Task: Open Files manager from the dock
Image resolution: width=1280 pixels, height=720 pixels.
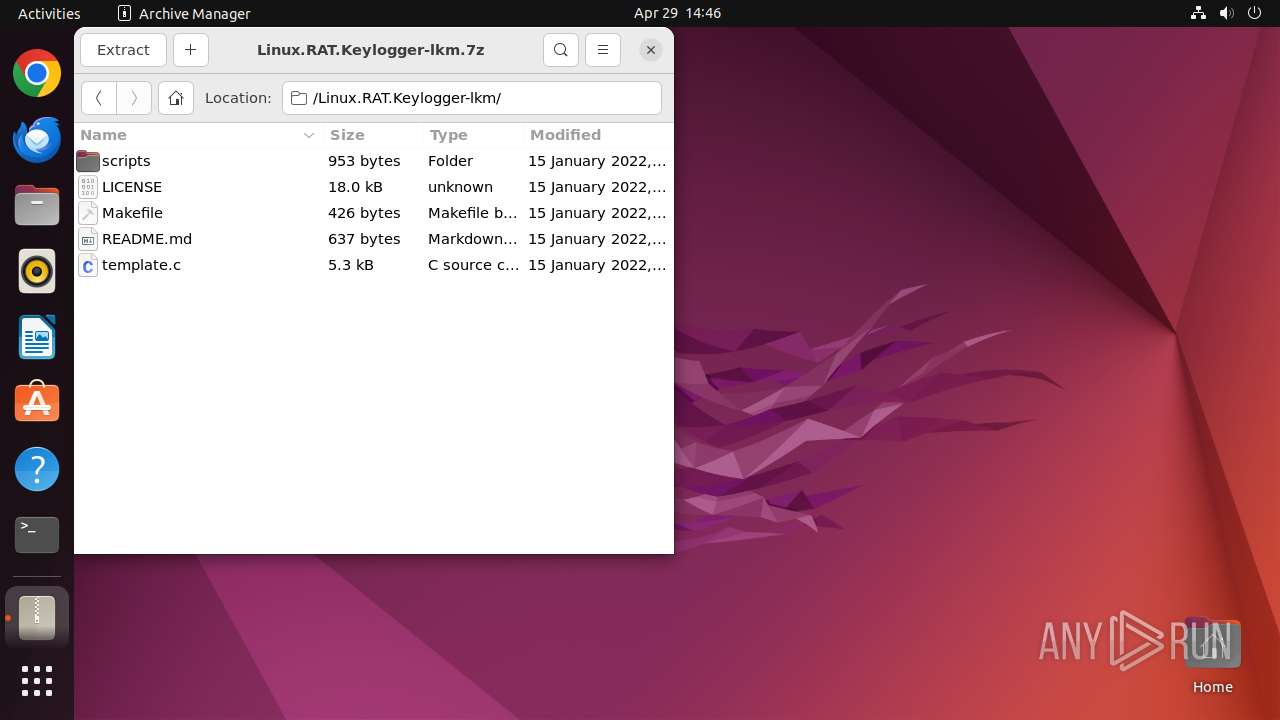Action: 37,205
